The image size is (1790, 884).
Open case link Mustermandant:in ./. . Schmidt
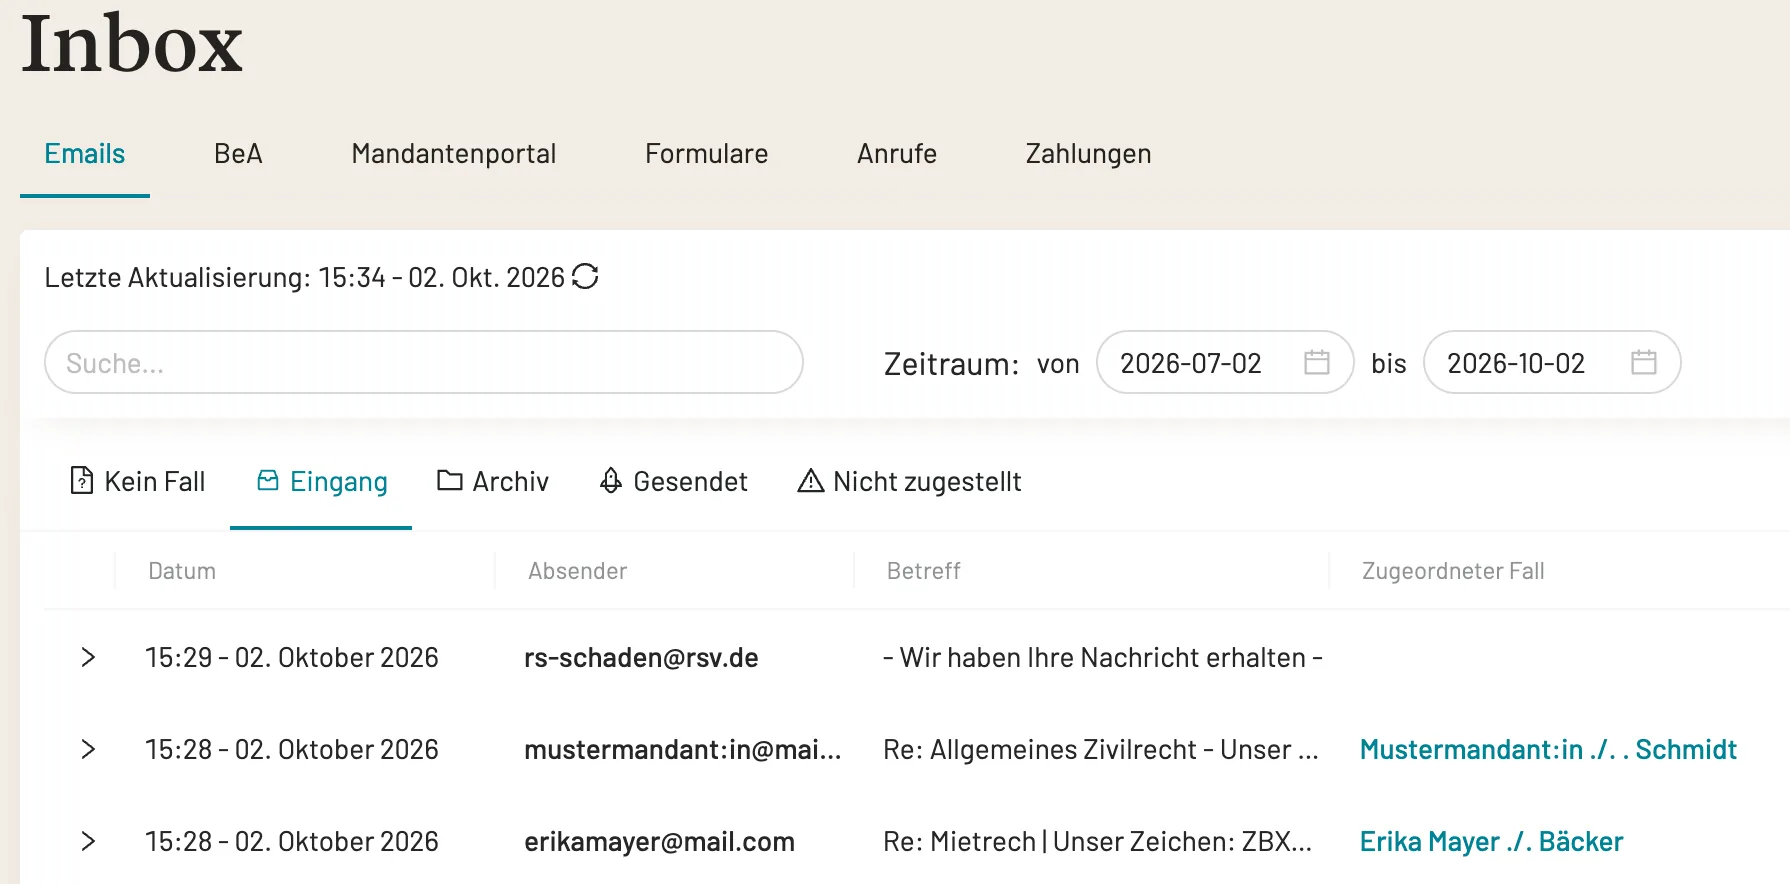(x=1548, y=749)
